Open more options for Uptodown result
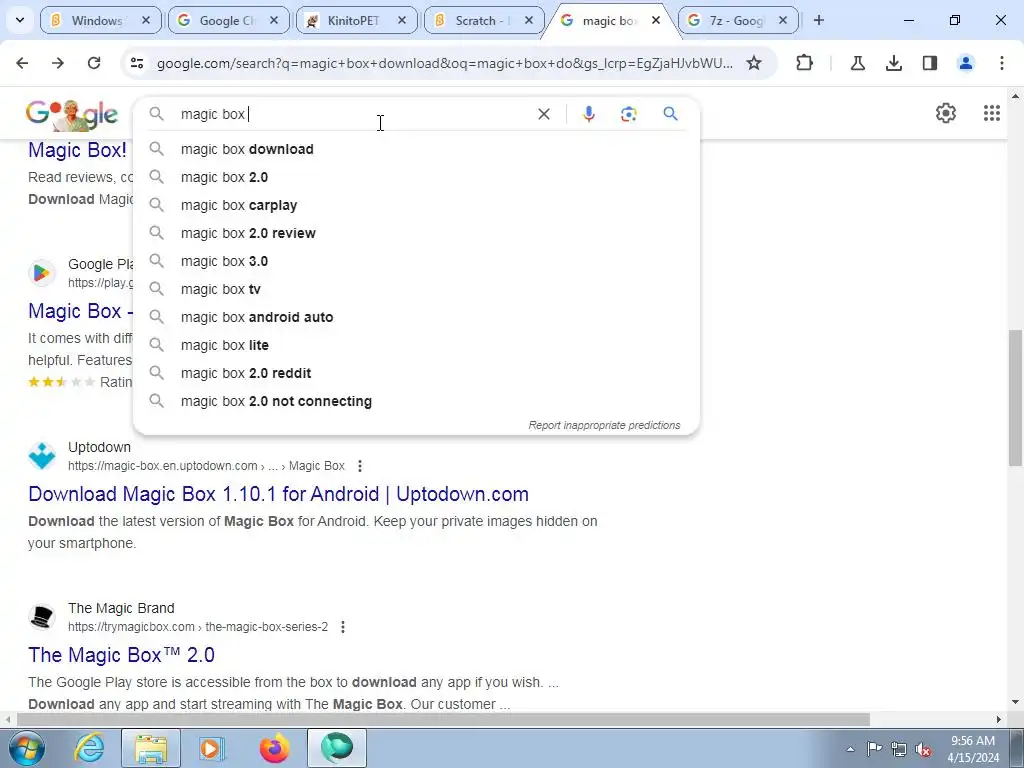The width and height of the screenshot is (1024, 768). click(360, 466)
